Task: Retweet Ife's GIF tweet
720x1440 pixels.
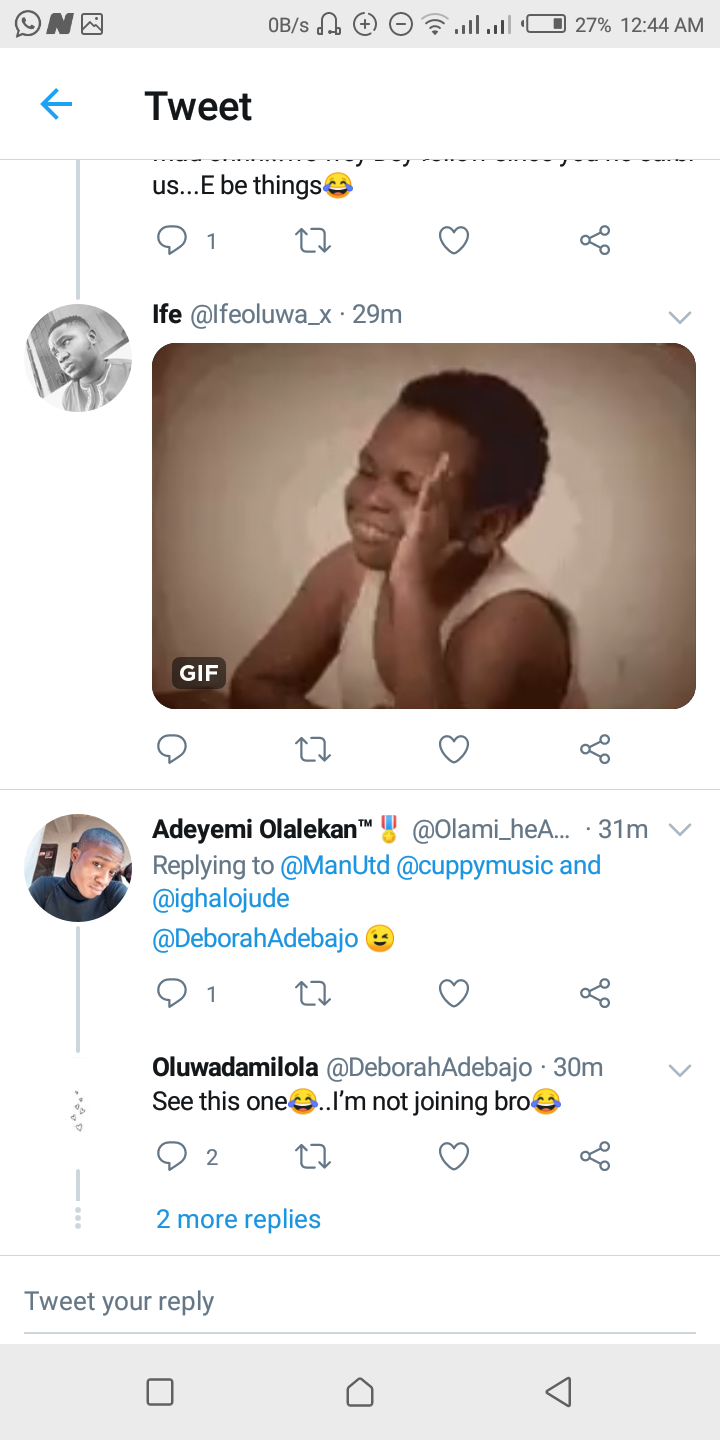Action: [313, 749]
